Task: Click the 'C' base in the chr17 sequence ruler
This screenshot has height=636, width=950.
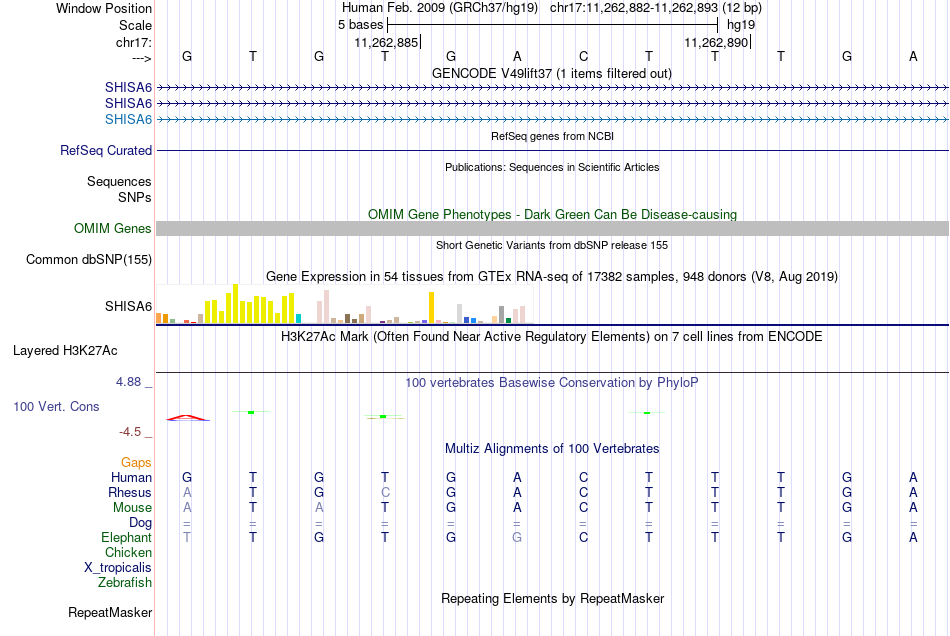Action: point(583,56)
